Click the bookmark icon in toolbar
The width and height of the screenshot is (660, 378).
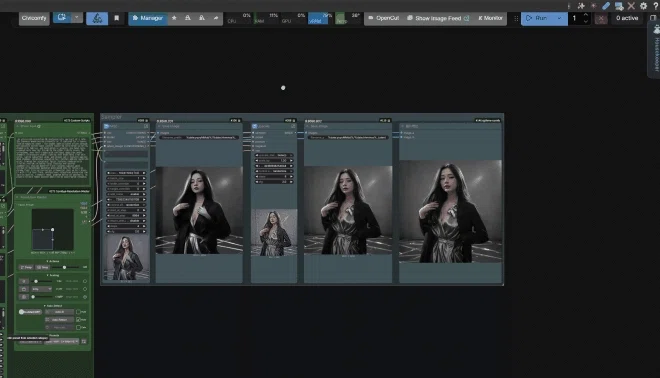[x=117, y=18]
